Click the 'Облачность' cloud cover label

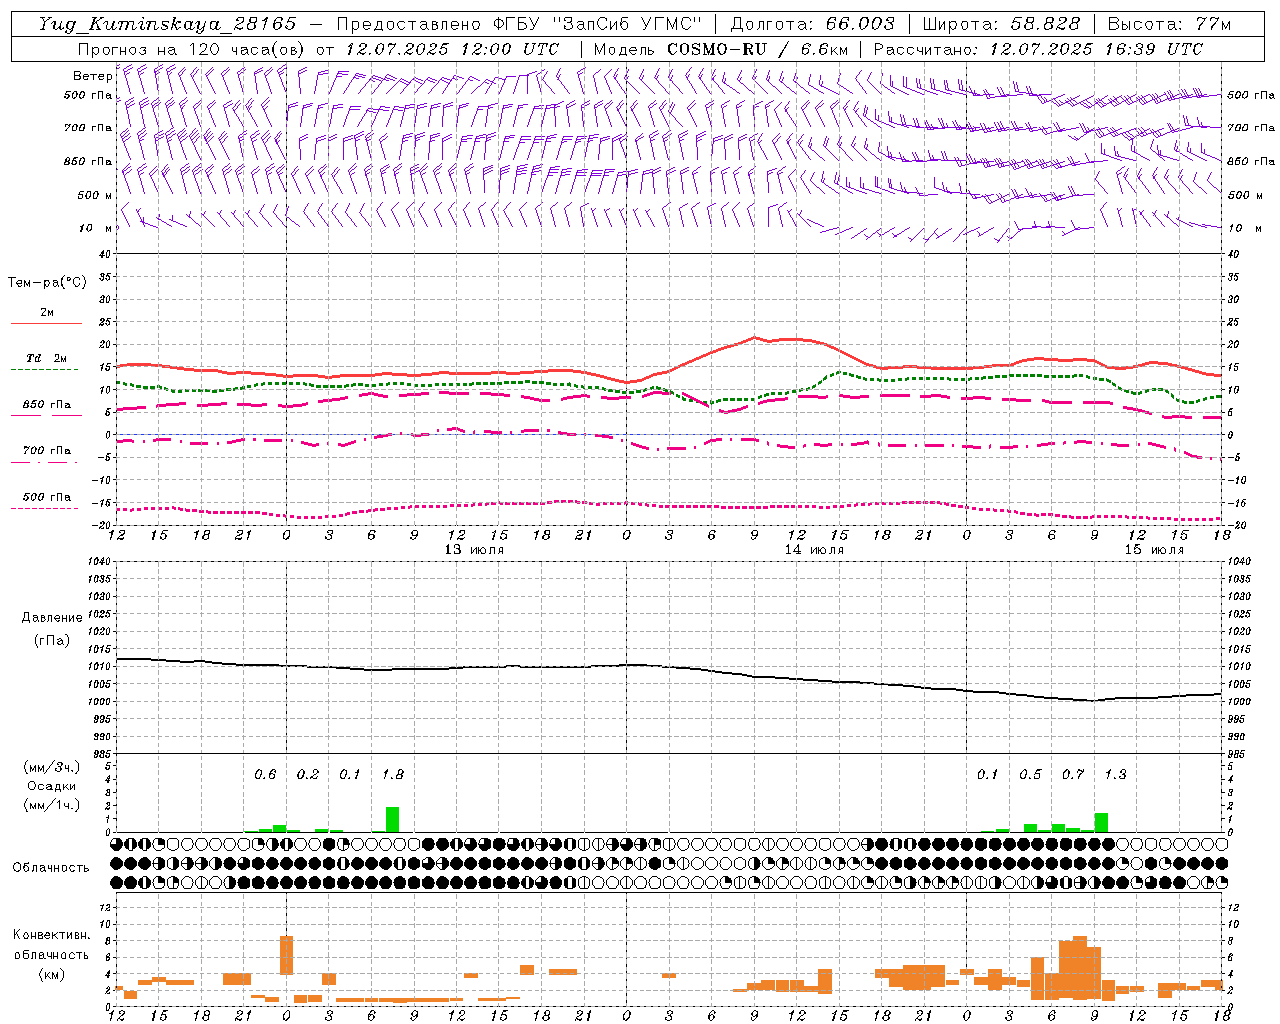pos(51,867)
